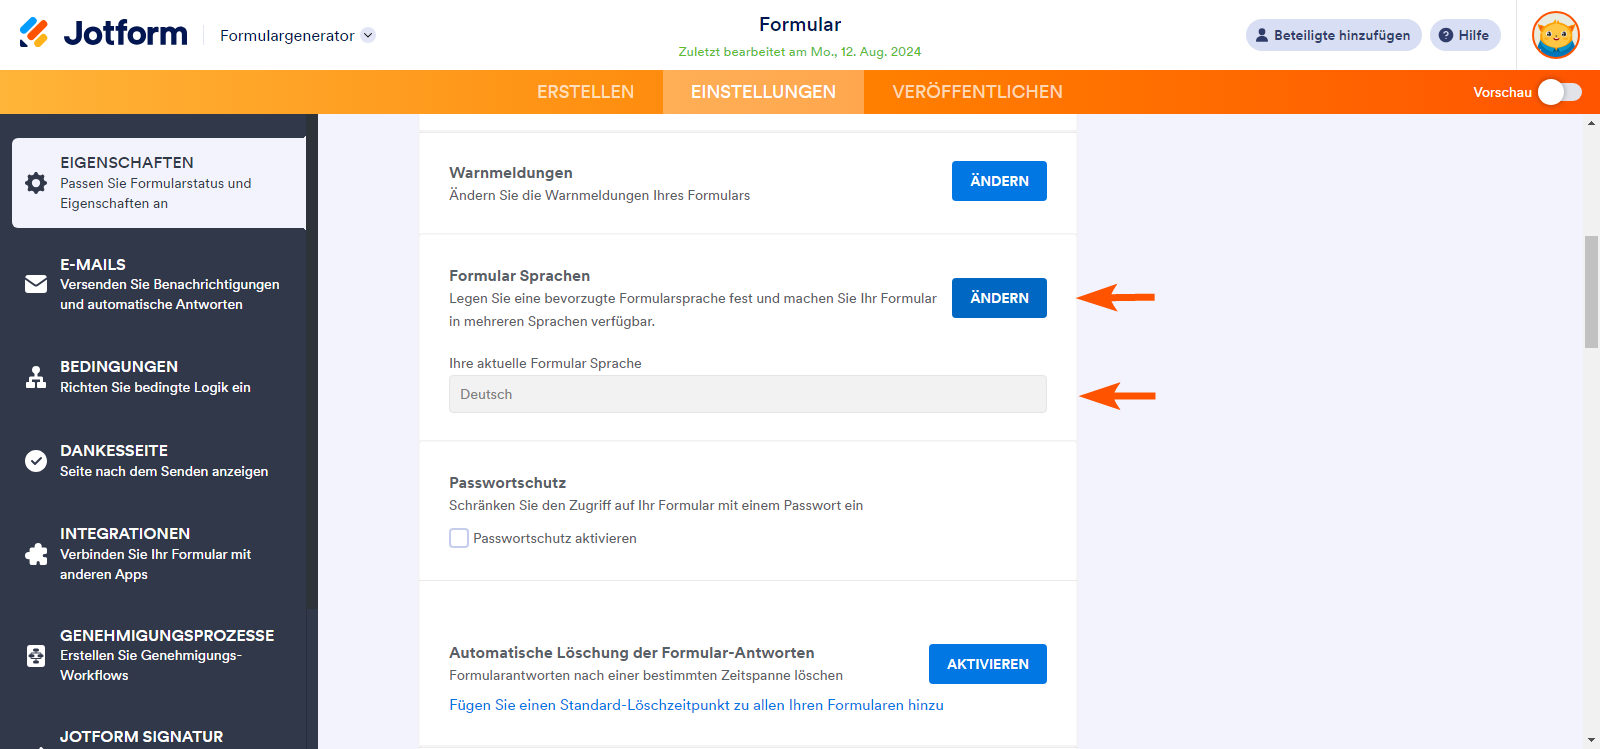This screenshot has width=1600, height=749.
Task: Click the Integrationen puzzle piece icon
Action: pyautogui.click(x=36, y=554)
